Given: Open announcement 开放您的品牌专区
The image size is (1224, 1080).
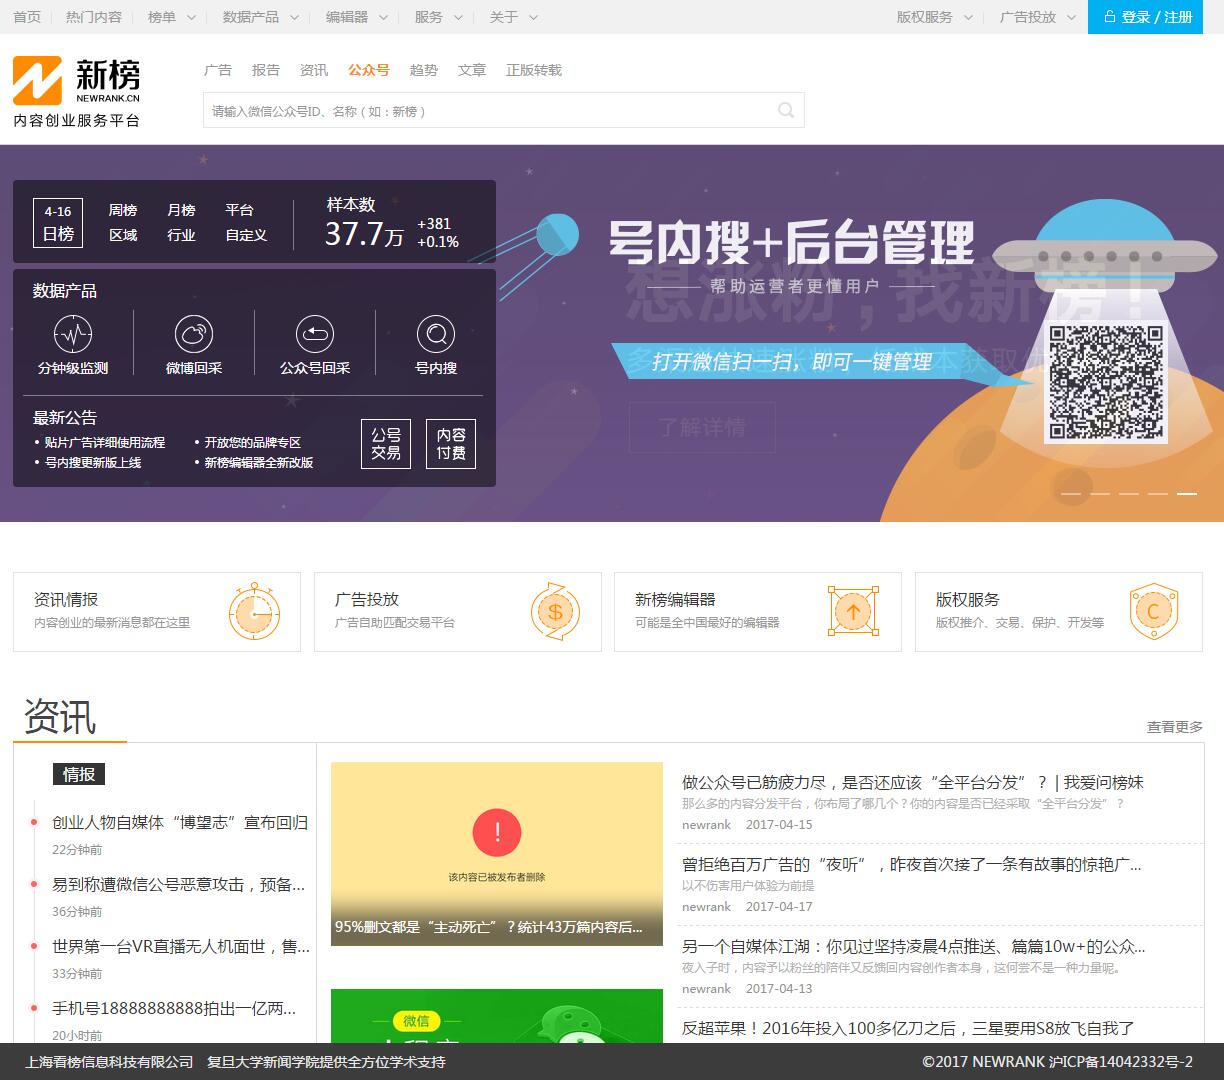Looking at the screenshot, I should (252, 442).
